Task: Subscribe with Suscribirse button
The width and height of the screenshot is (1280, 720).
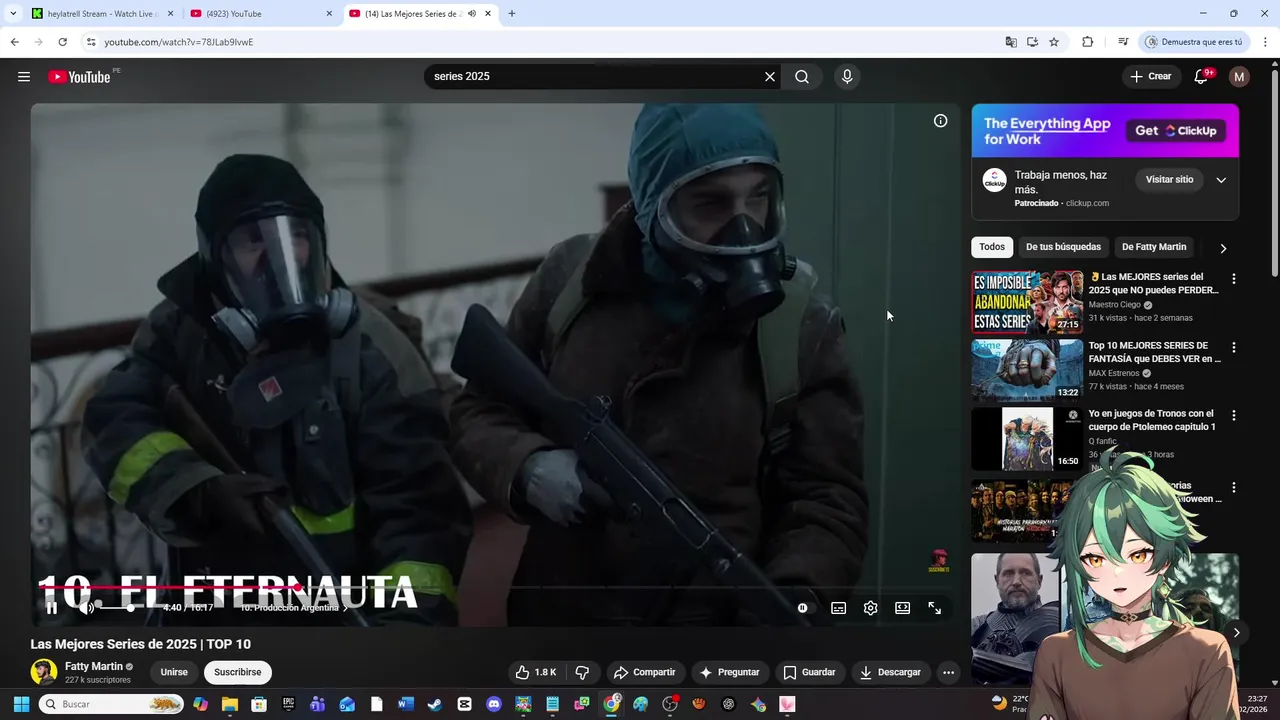Action: pyautogui.click(x=237, y=672)
